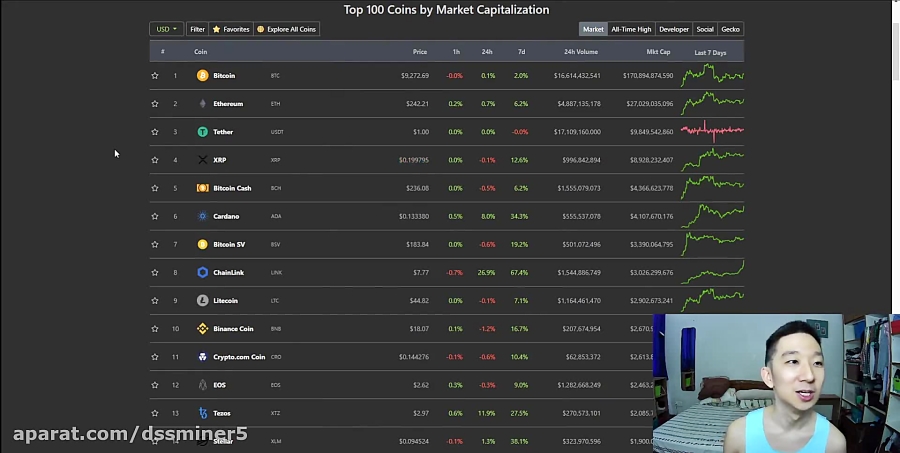Click the Ethereum logo icon
This screenshot has width=900, height=453.
(x=203, y=103)
